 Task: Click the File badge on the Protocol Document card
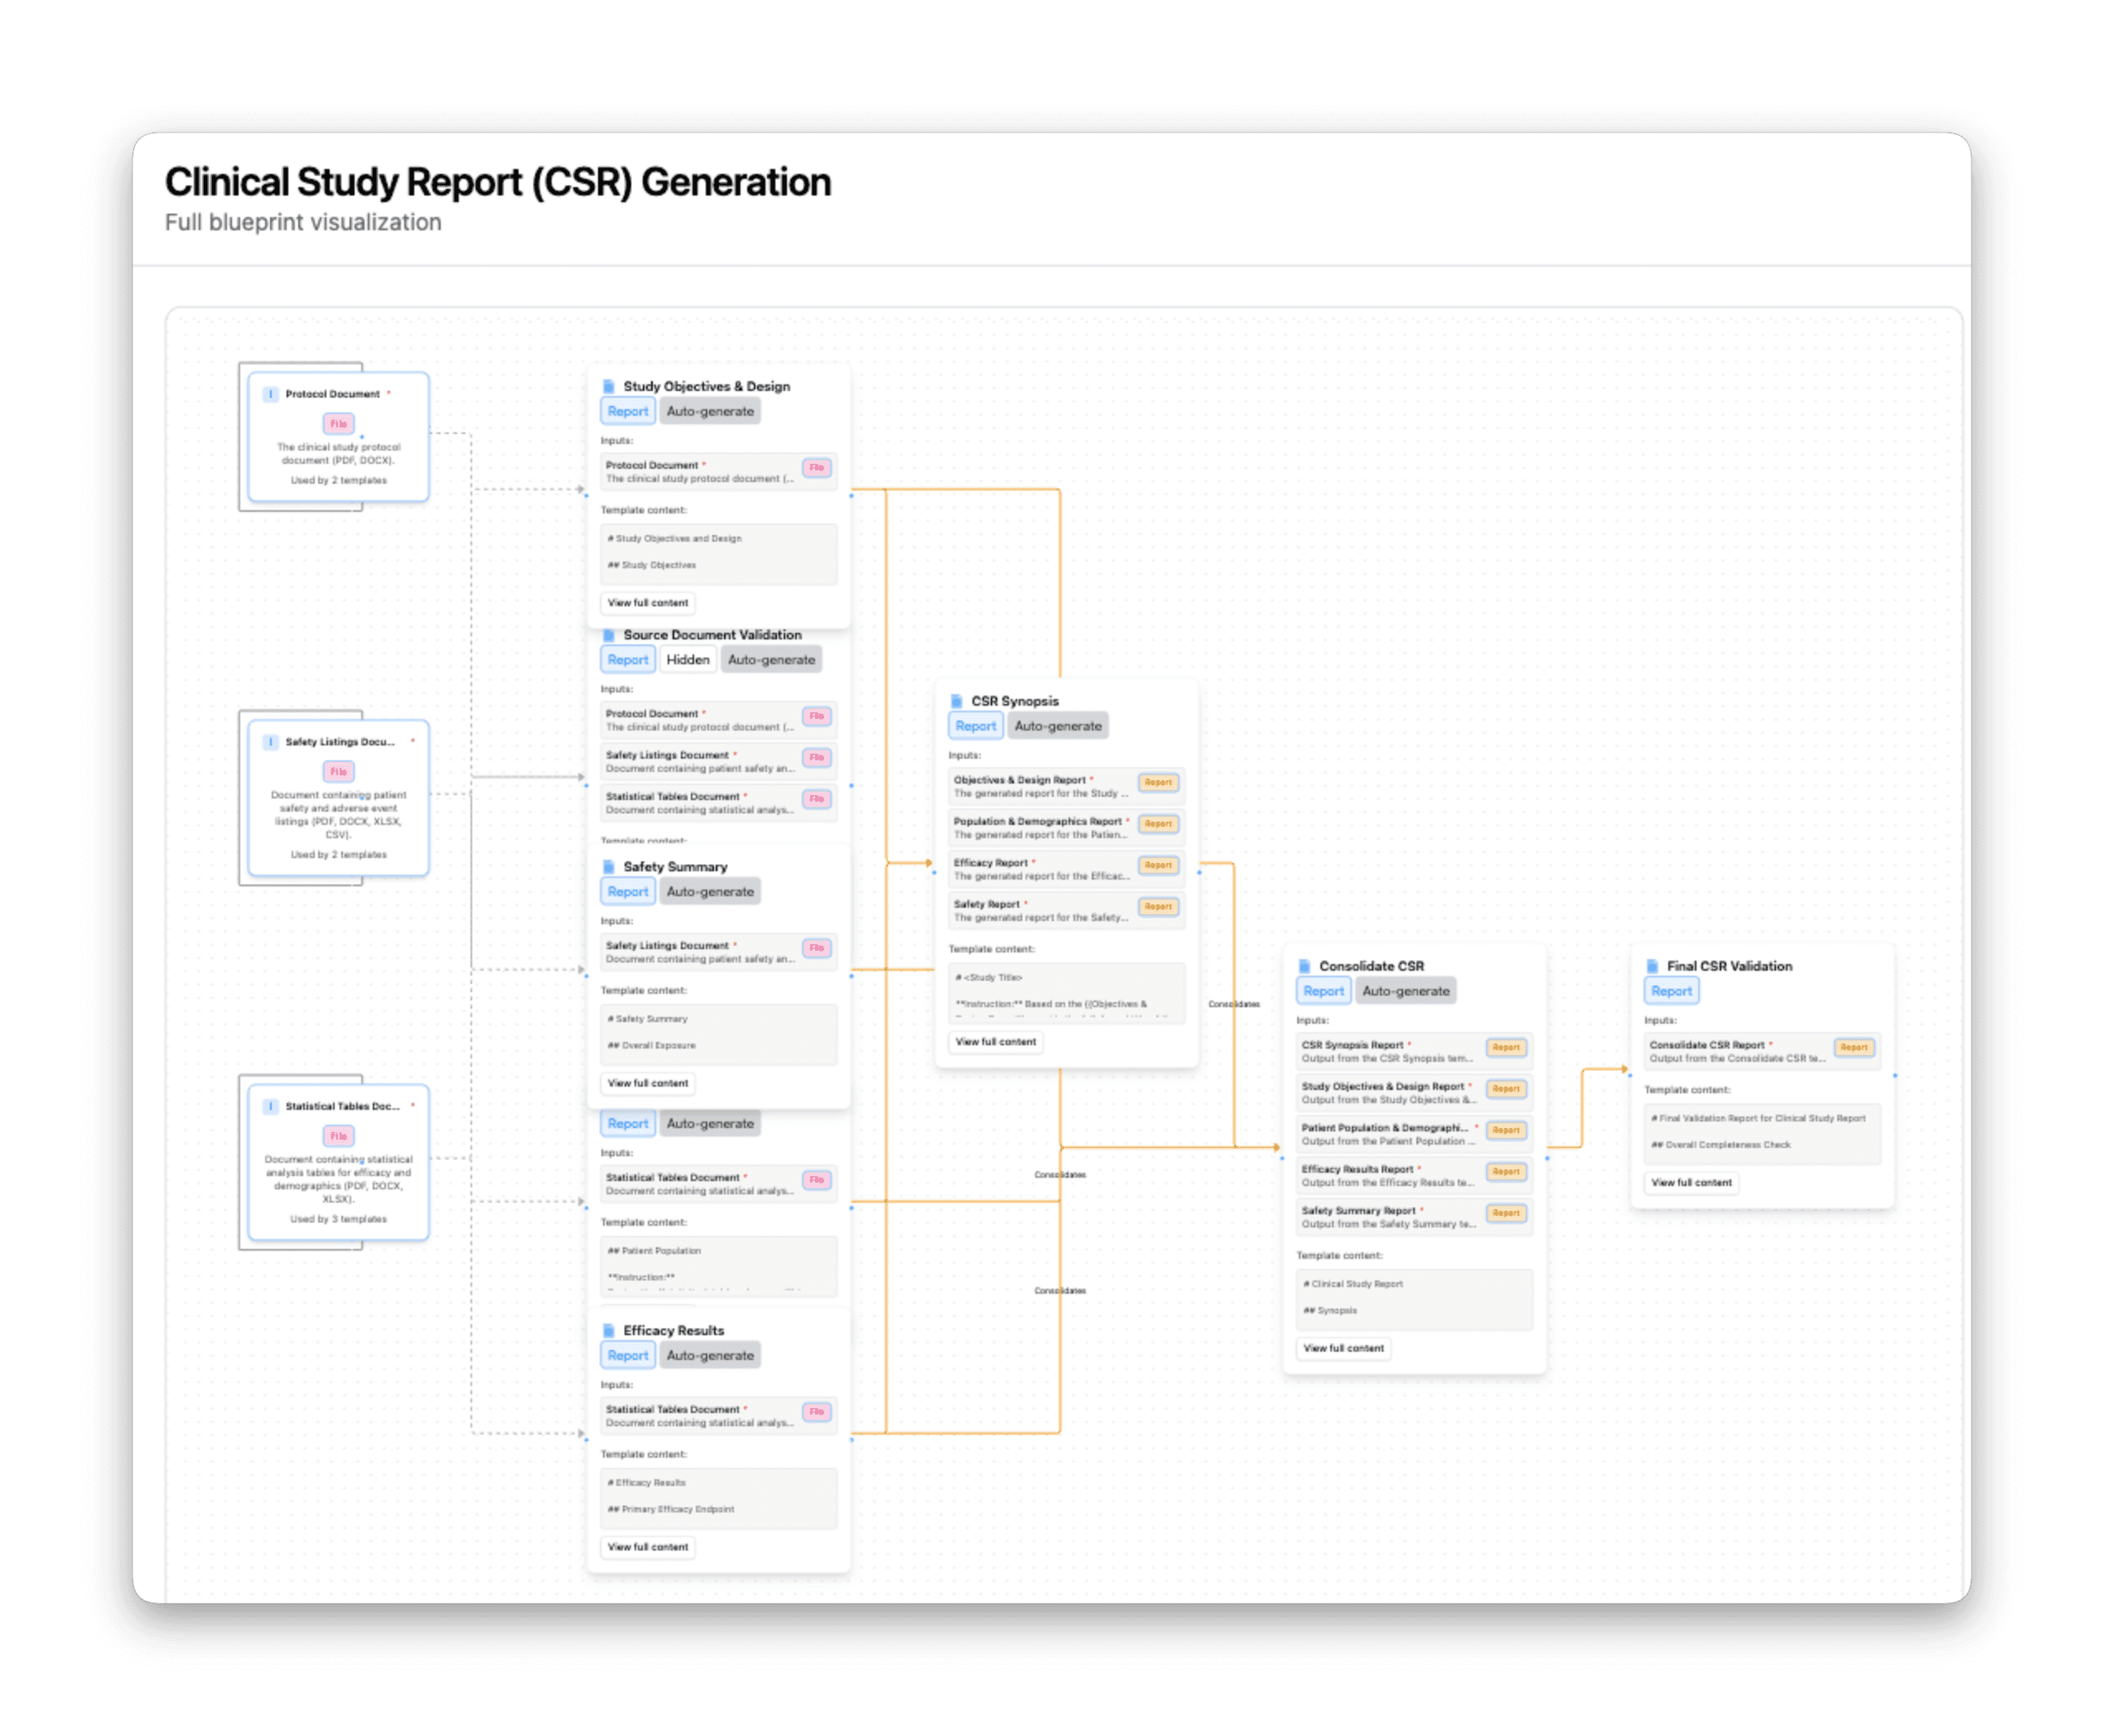click(x=338, y=424)
